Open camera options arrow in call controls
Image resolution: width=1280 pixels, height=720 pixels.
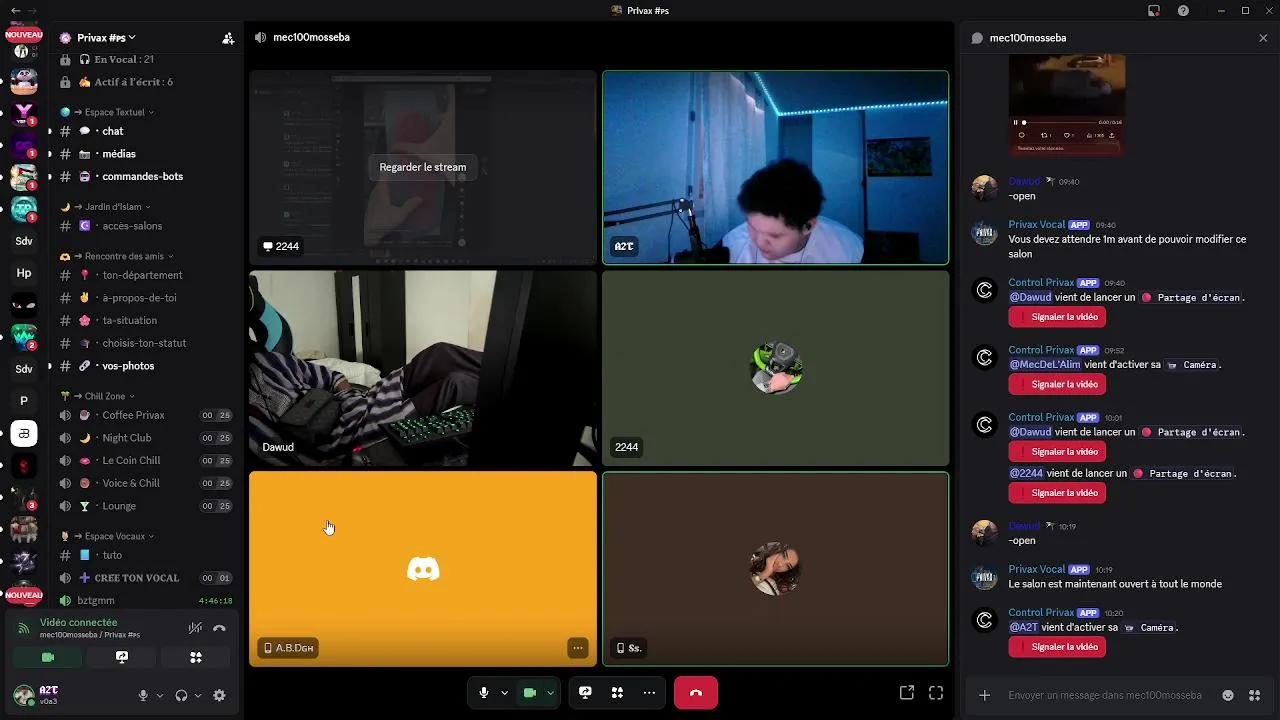pos(550,693)
